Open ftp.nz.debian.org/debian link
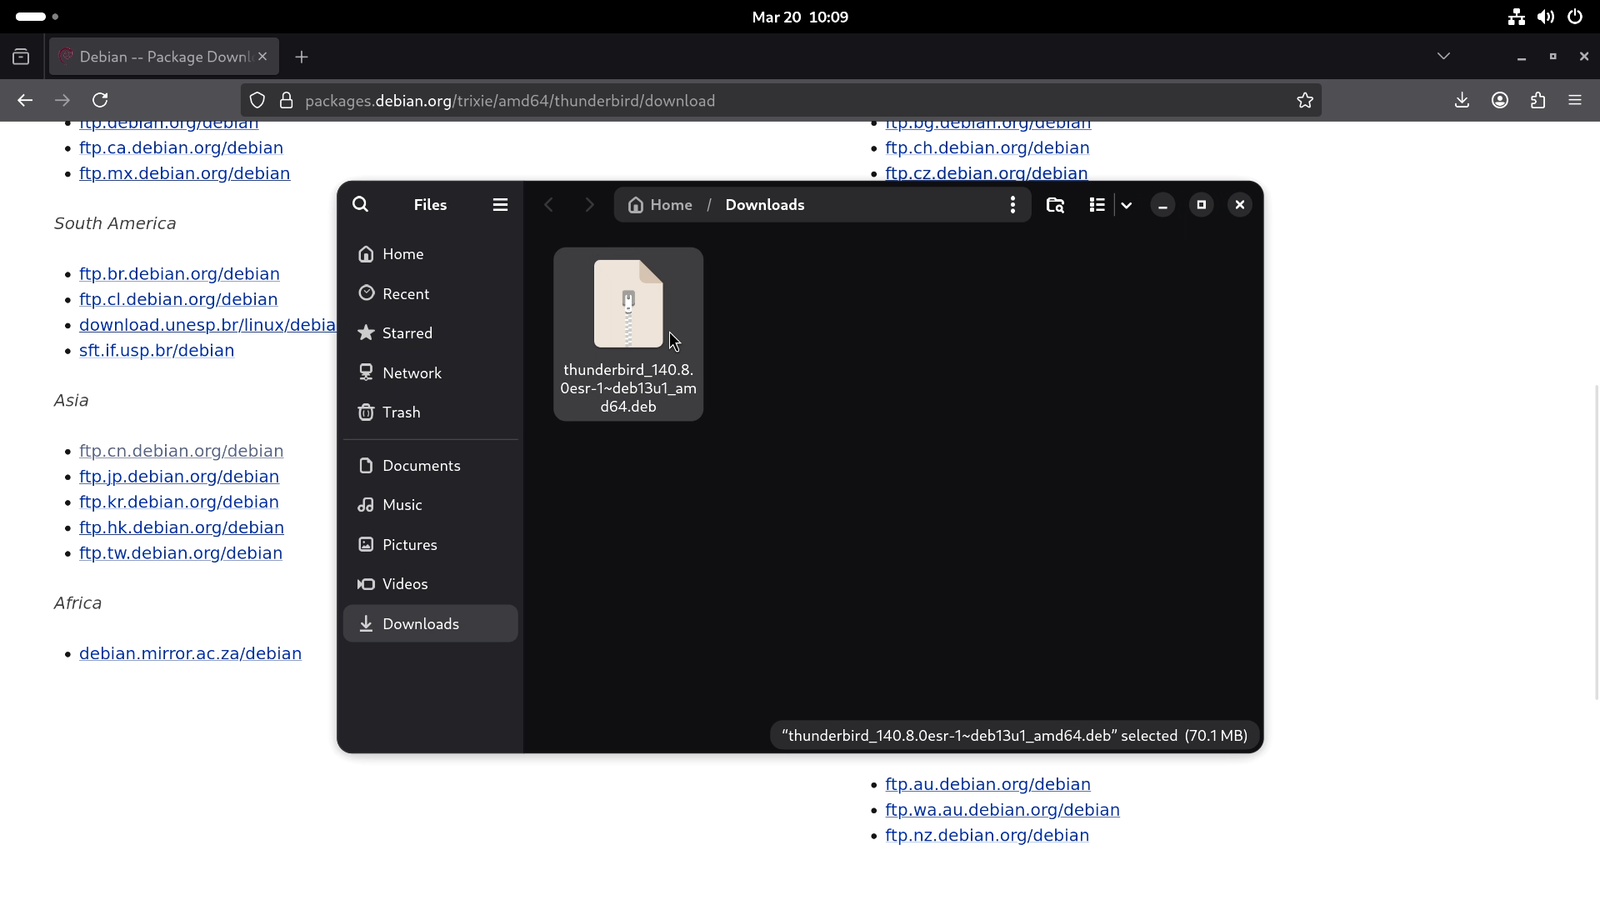Image resolution: width=1600 pixels, height=900 pixels. coord(987,836)
